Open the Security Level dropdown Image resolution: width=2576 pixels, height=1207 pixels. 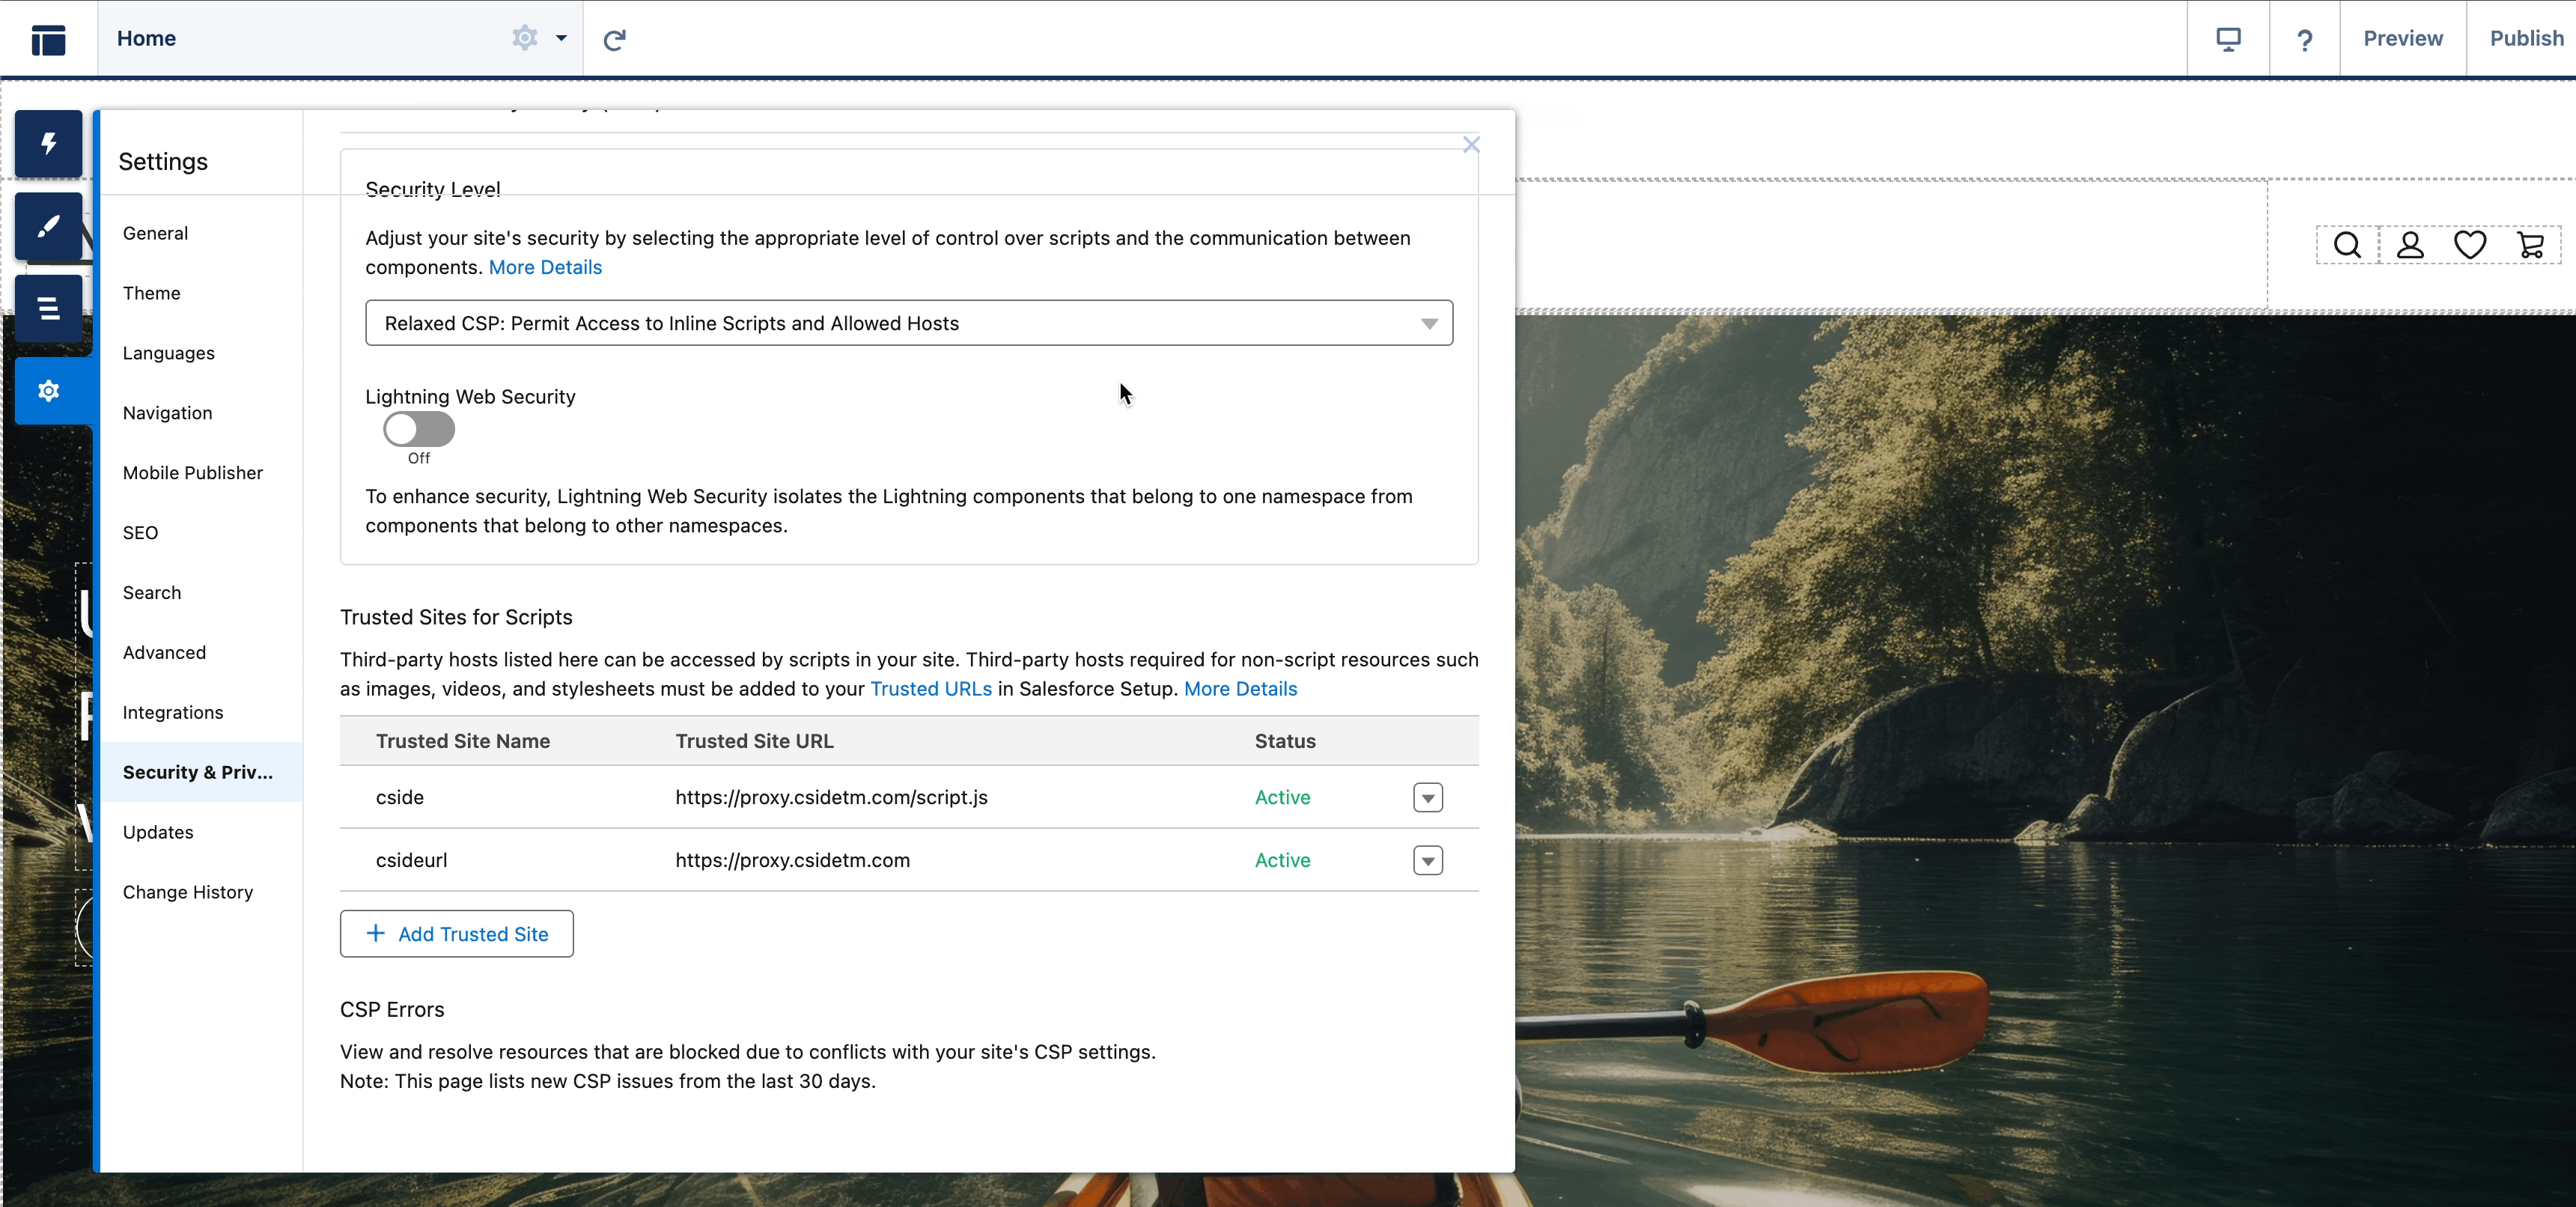[x=907, y=322]
